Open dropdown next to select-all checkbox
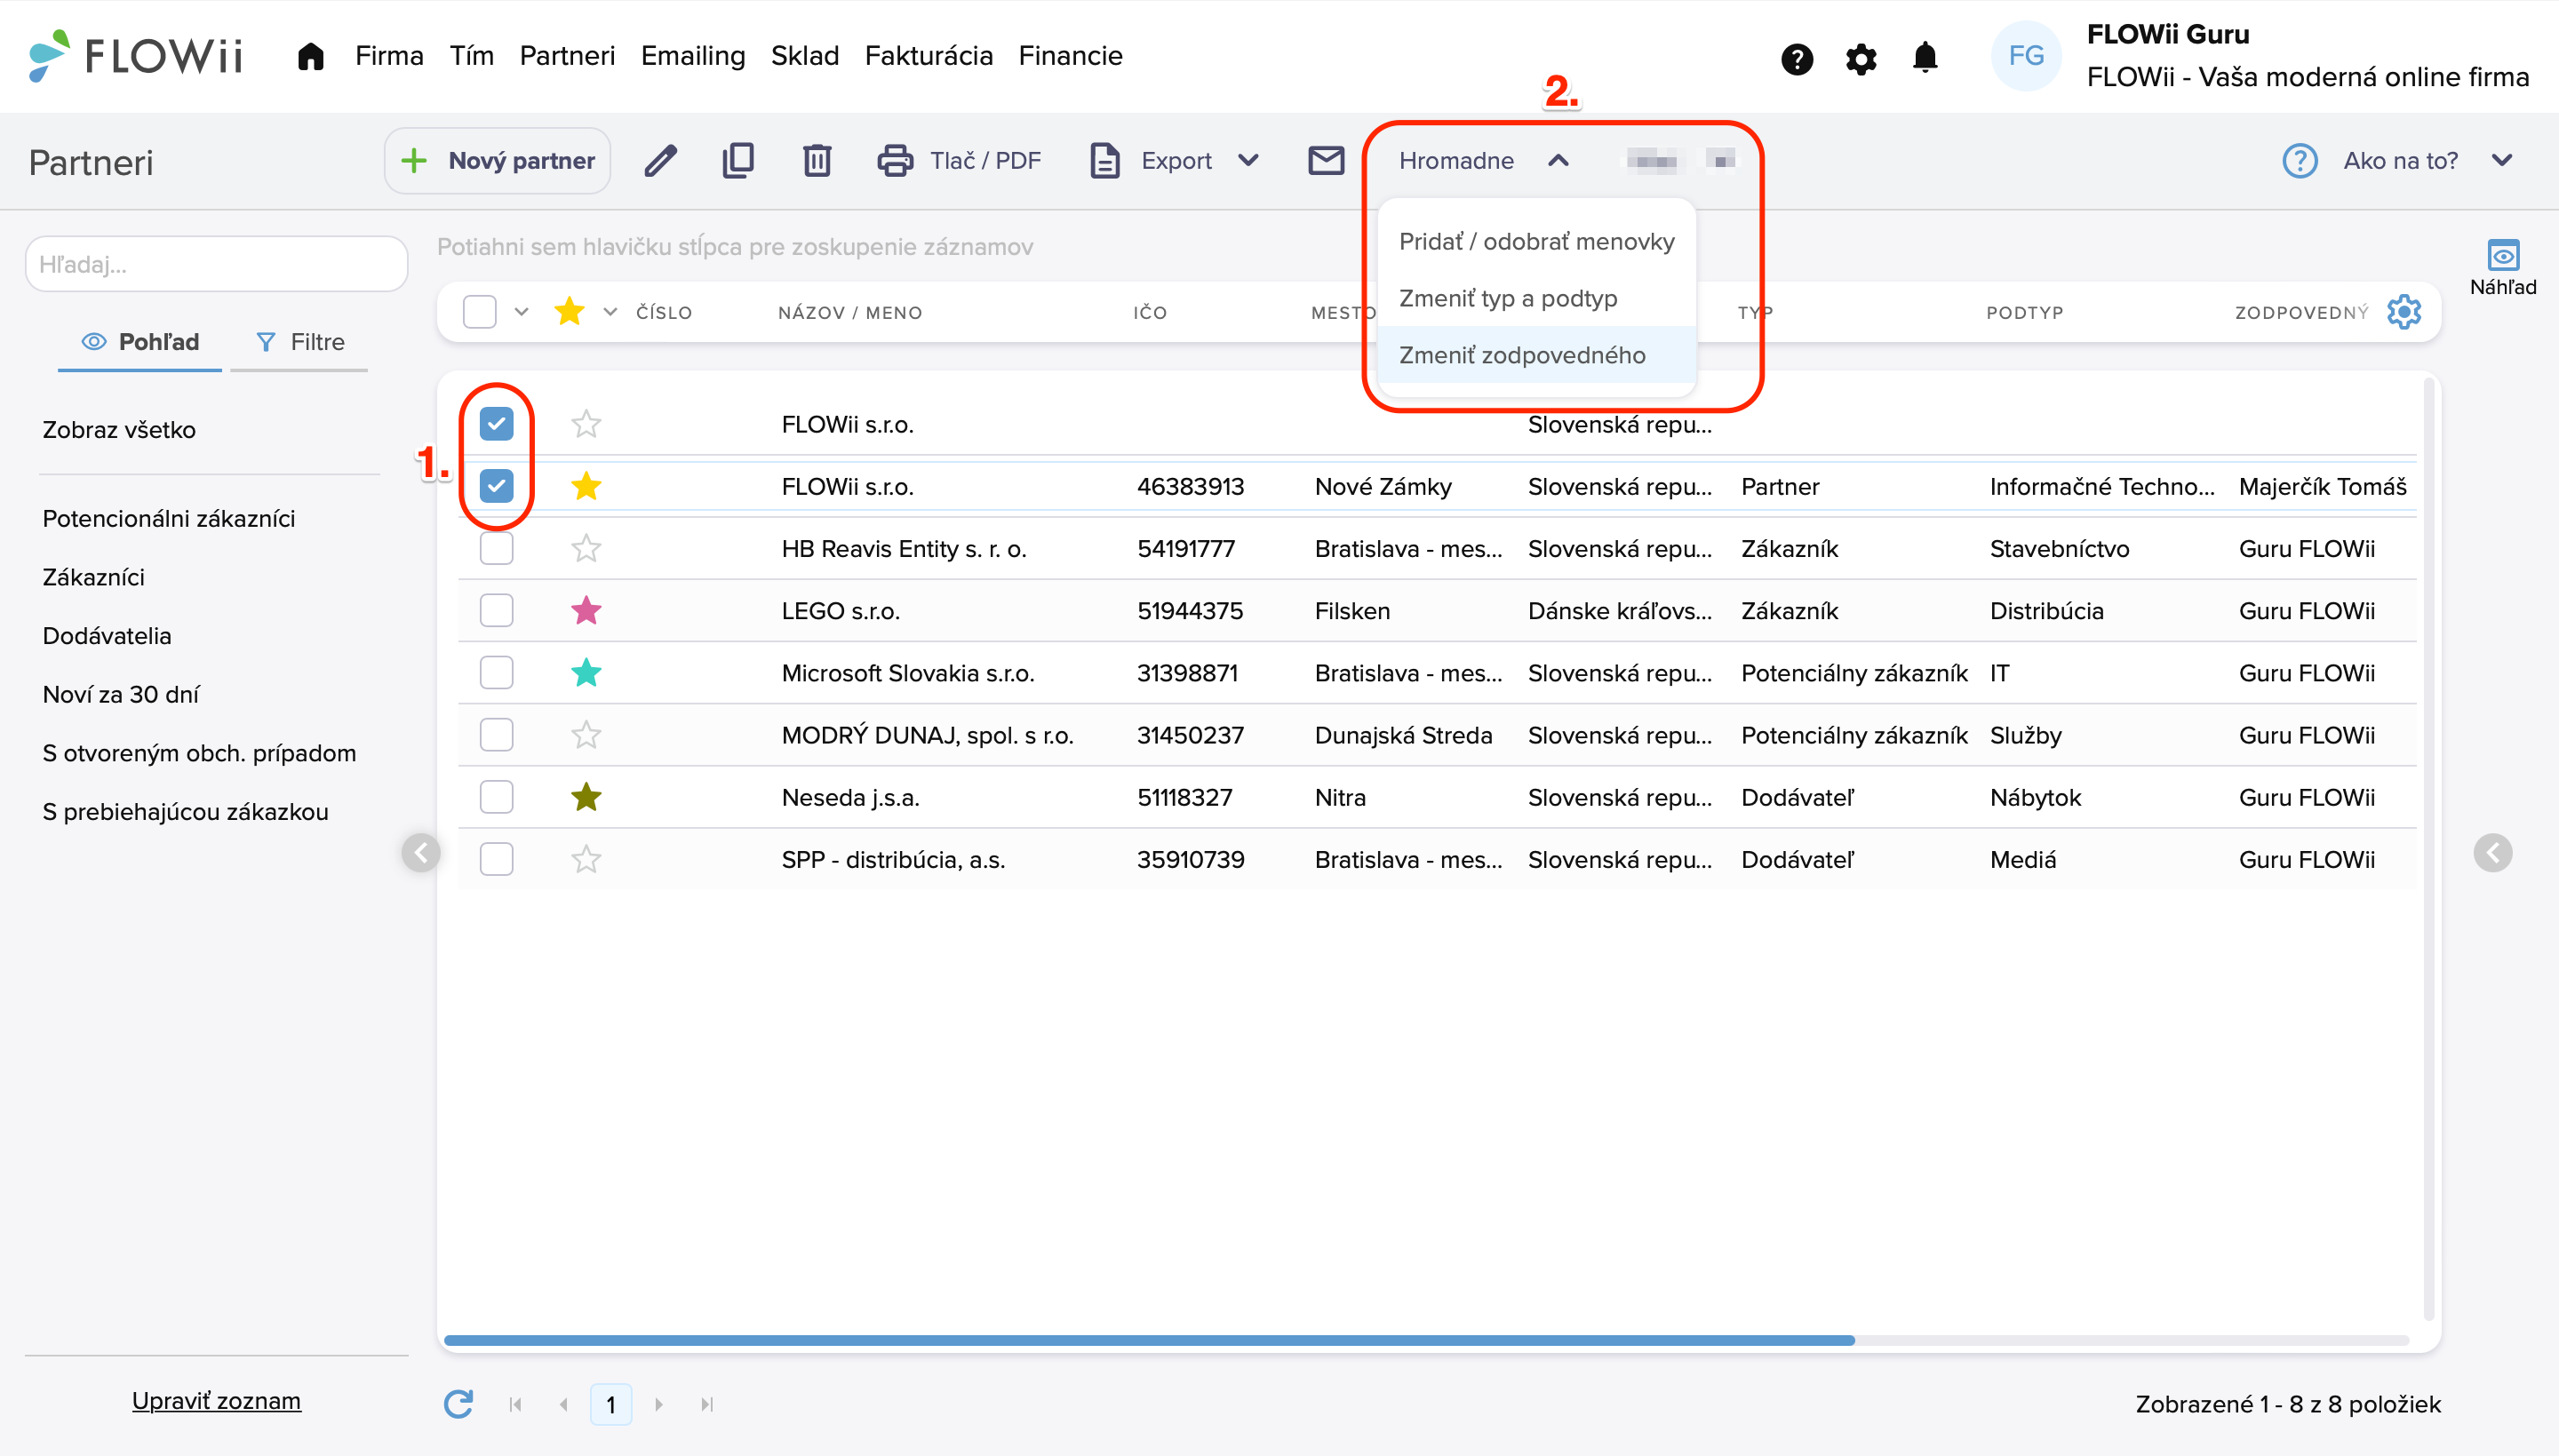This screenshot has height=1456, width=2559. (521, 312)
